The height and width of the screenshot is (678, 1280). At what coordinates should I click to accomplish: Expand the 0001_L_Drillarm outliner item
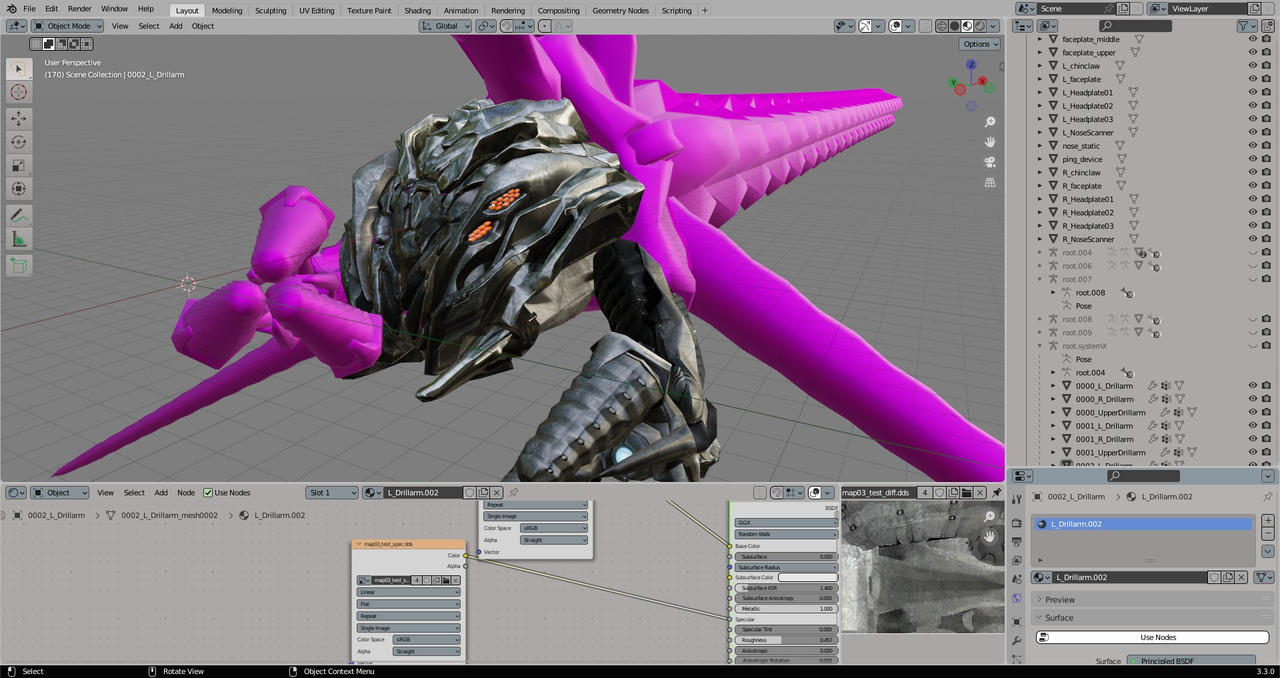click(1053, 425)
